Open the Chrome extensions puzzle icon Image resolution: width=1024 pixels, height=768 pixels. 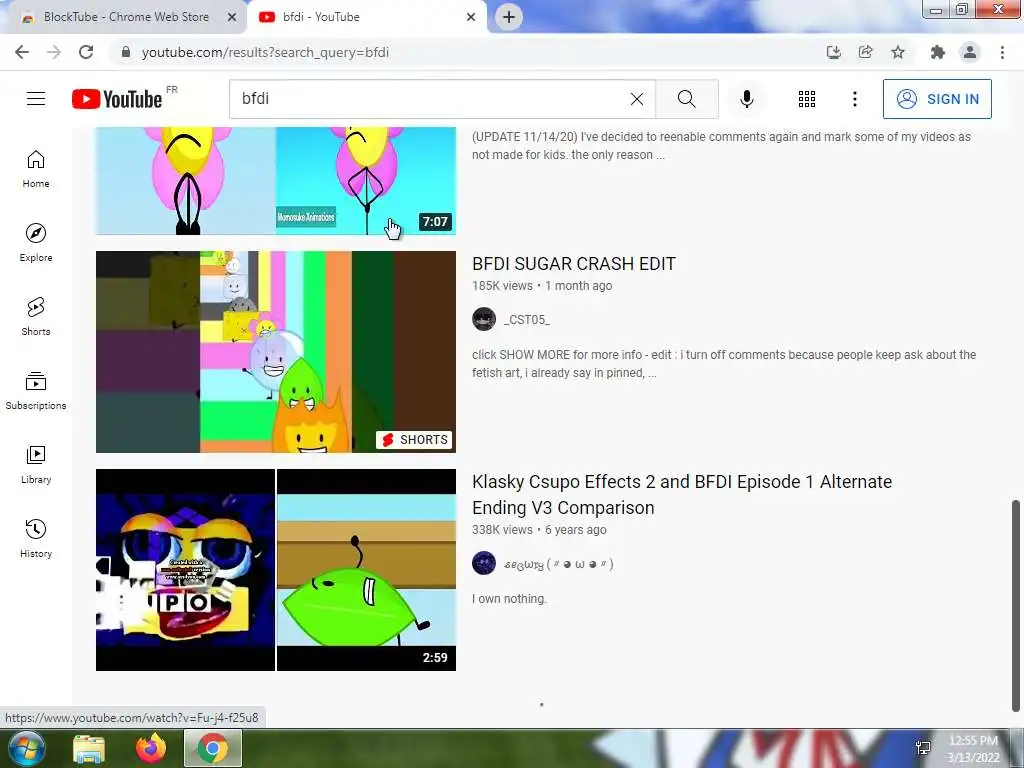938,52
